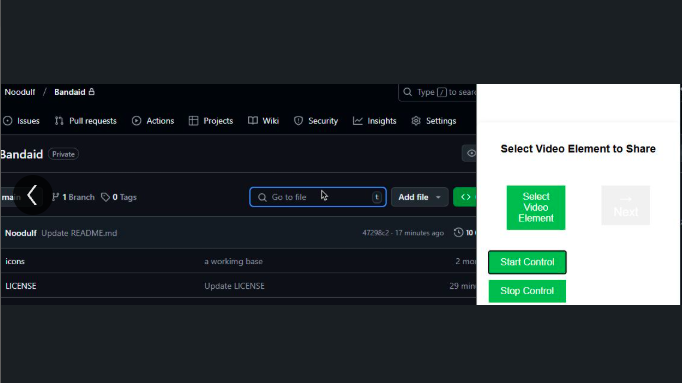Click the Actions play circle icon
This screenshot has width=682, height=383.
(x=137, y=121)
